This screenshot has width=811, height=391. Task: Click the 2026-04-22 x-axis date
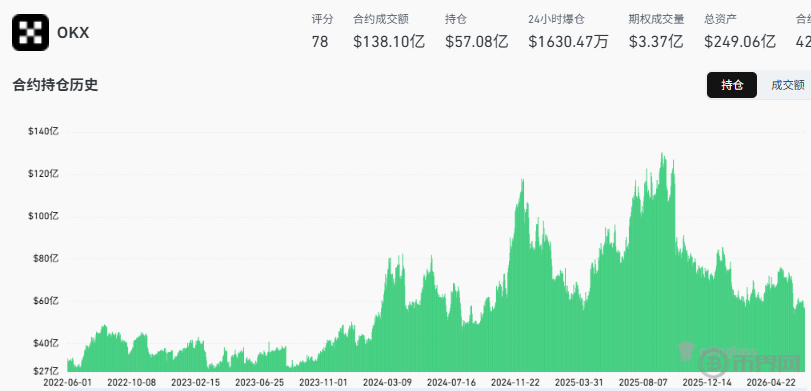pyautogui.click(x=771, y=383)
